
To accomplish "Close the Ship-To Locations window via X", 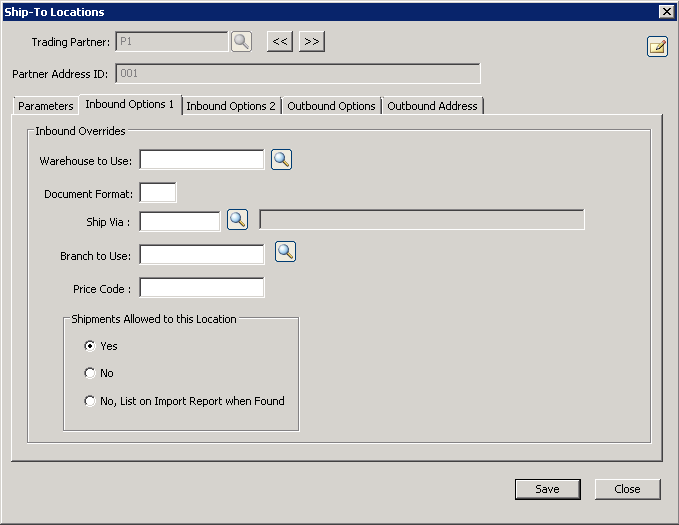I will point(666,11).
